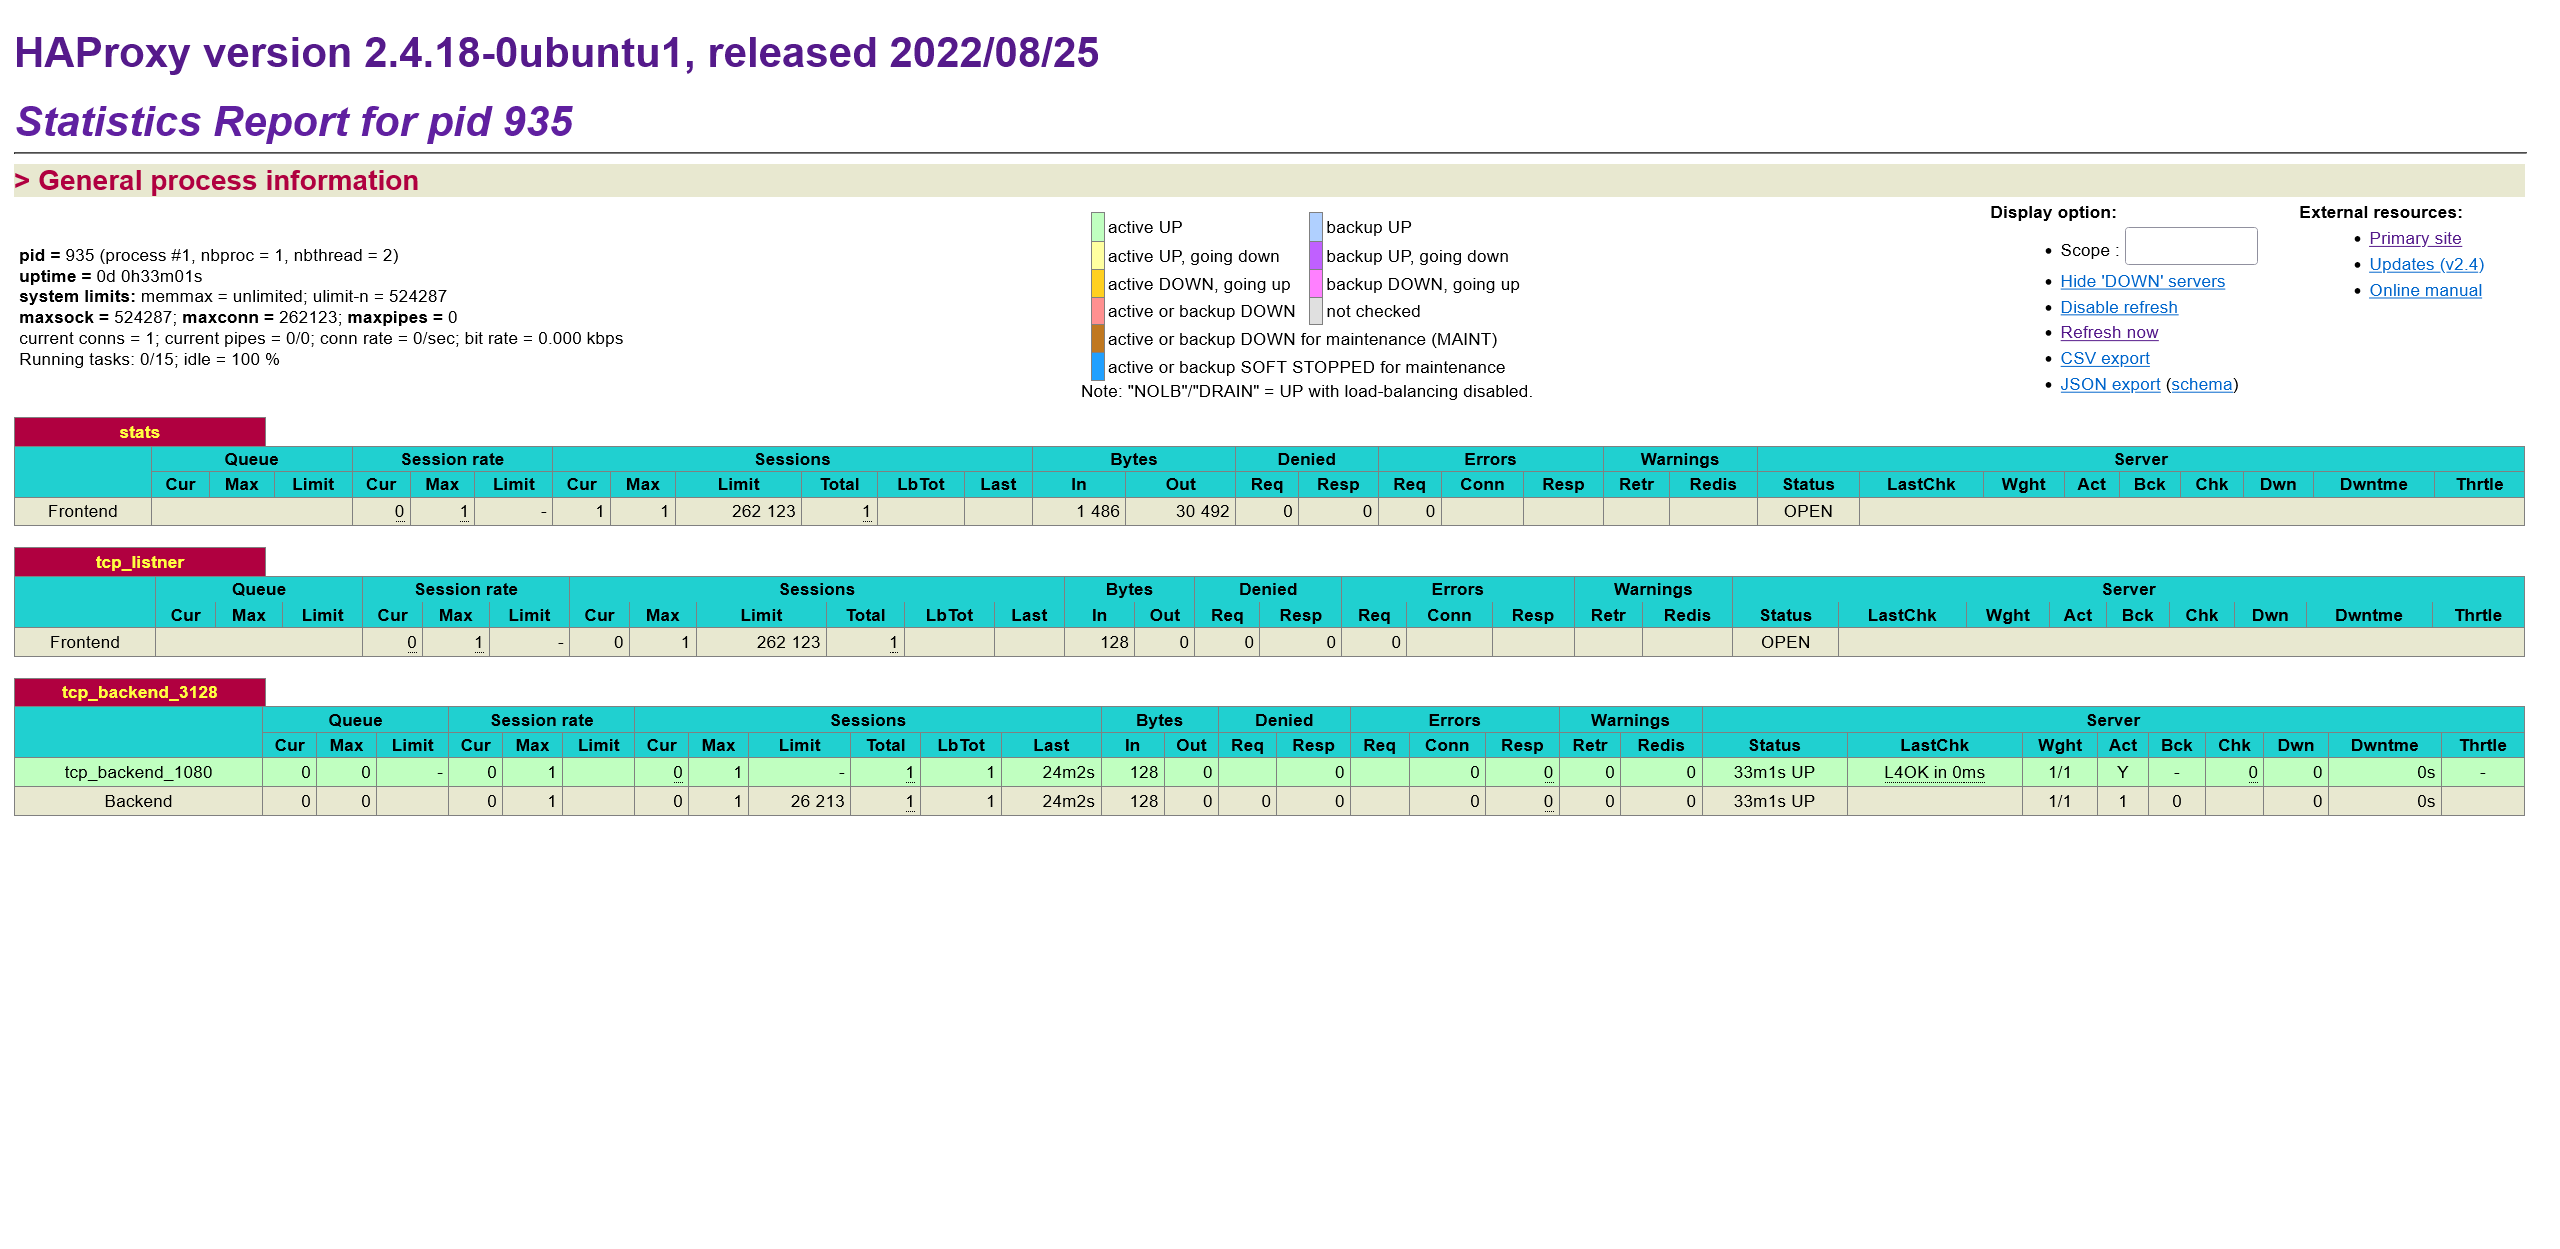Image resolution: width=2560 pixels, height=1249 pixels.
Task: Click the tcp_backend_3128 section header
Action: pos(139,692)
